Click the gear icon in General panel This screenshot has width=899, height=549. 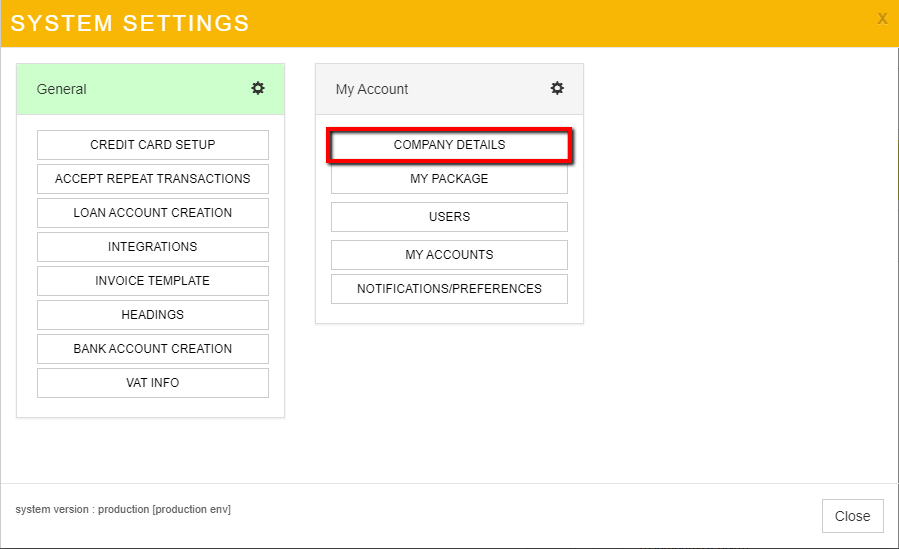(x=258, y=88)
